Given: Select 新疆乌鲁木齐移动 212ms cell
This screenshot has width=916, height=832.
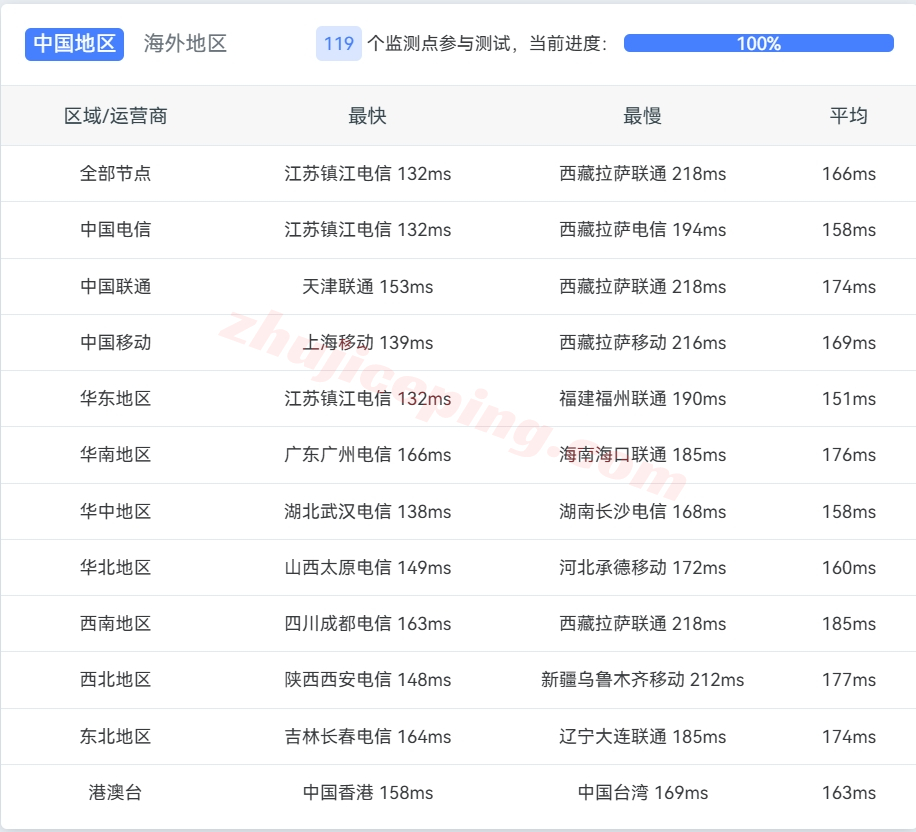Looking at the screenshot, I should point(642,680).
